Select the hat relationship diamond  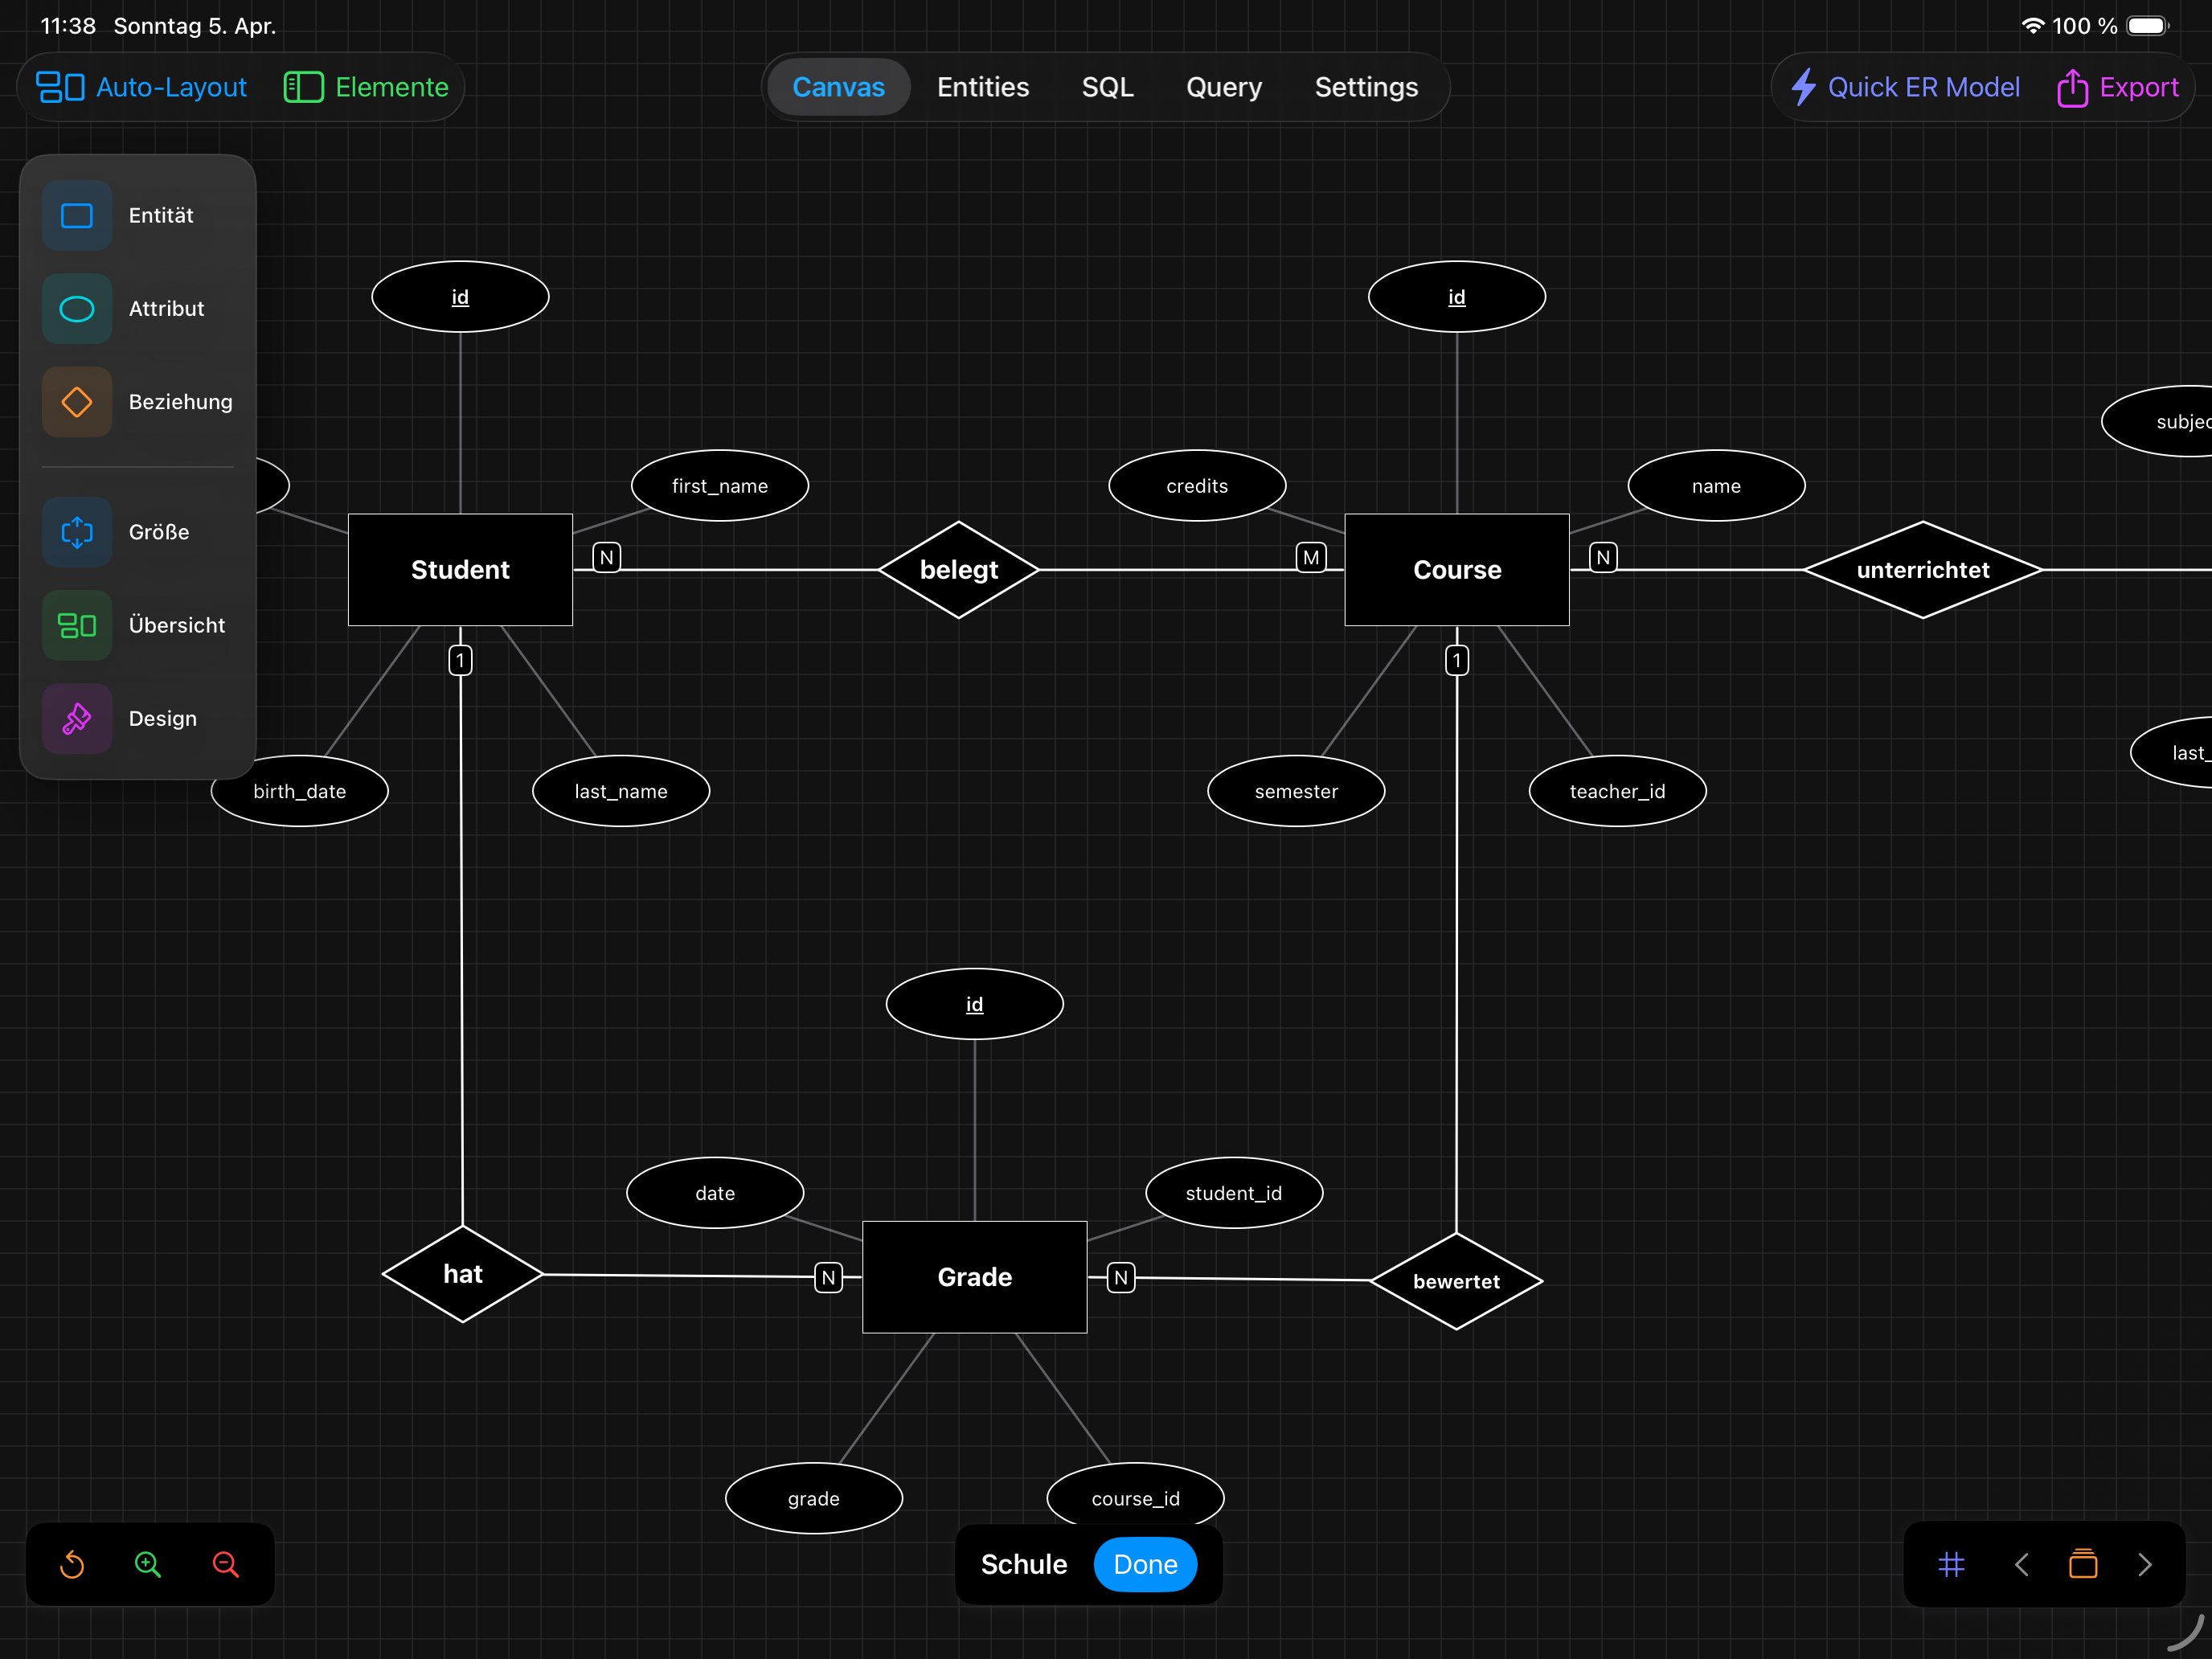pos(463,1274)
